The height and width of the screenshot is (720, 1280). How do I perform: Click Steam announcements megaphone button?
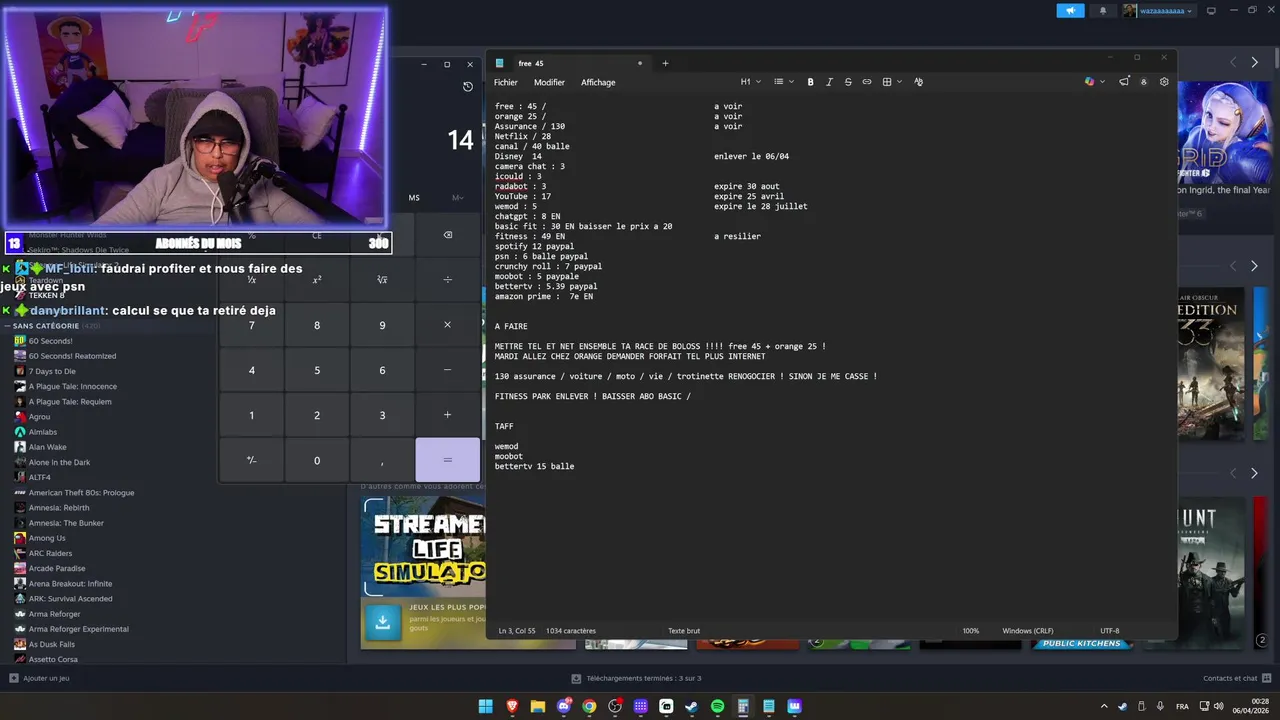1070,11
